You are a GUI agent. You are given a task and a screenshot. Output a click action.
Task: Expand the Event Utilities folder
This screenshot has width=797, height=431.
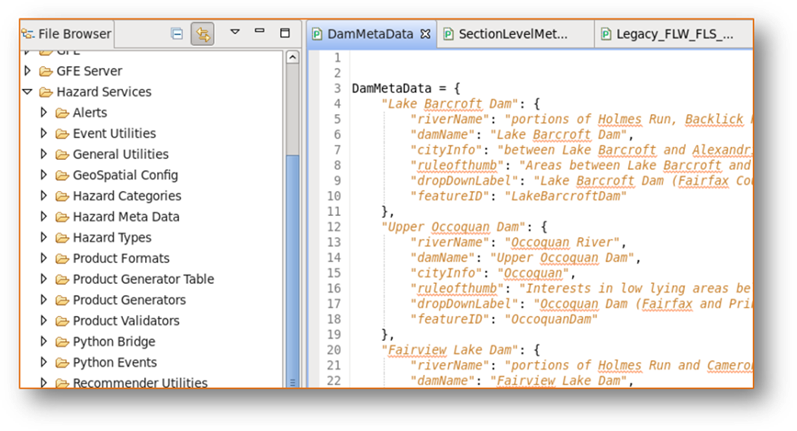[x=44, y=133]
